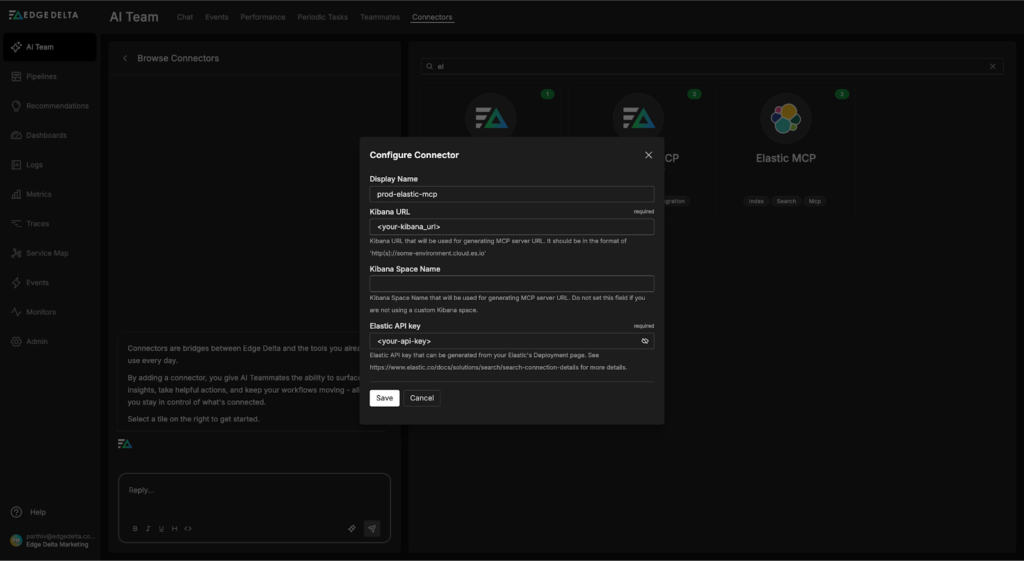Open Monitors from the sidebar
This screenshot has height=561, width=1024.
17,312
